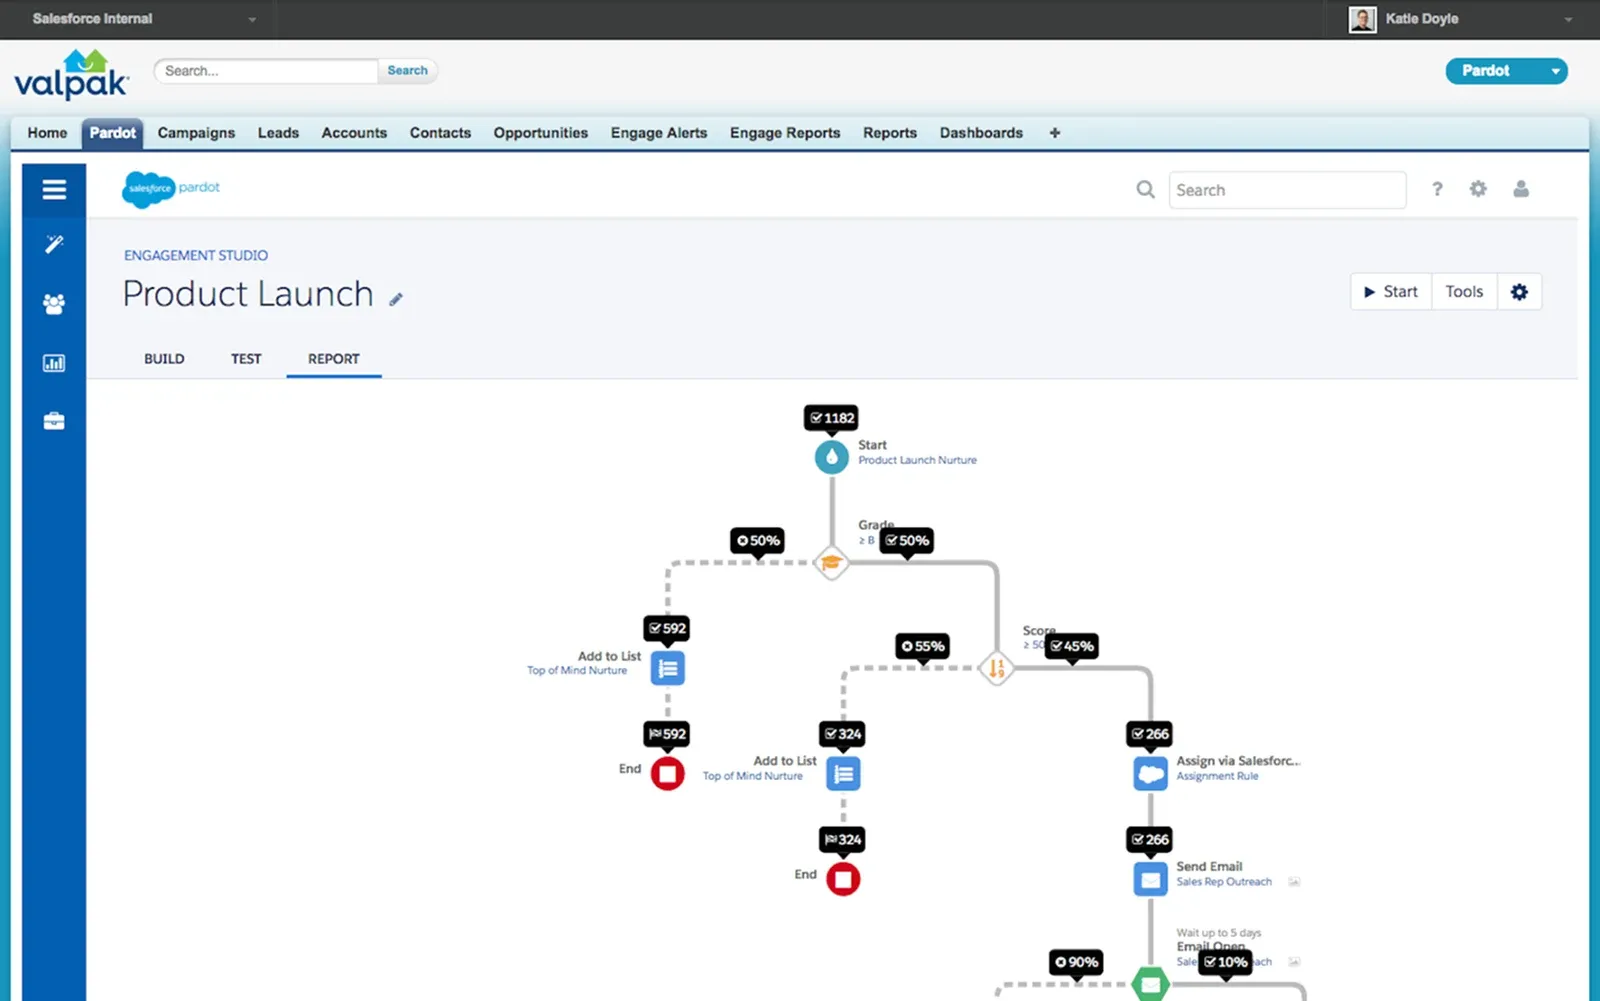Click the magic wand Marketing sidebar icon

click(54, 244)
